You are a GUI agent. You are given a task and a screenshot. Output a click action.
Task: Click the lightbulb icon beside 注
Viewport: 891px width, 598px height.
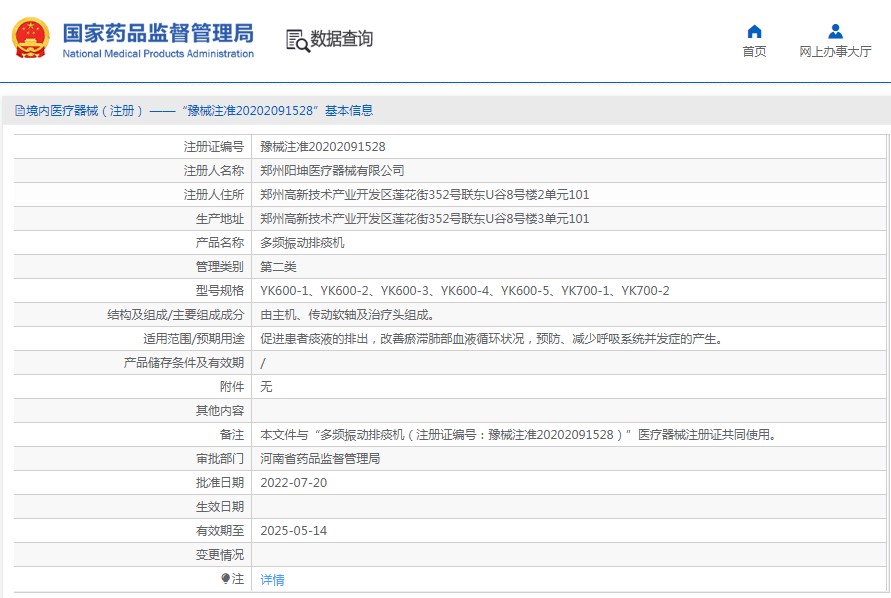tap(226, 579)
